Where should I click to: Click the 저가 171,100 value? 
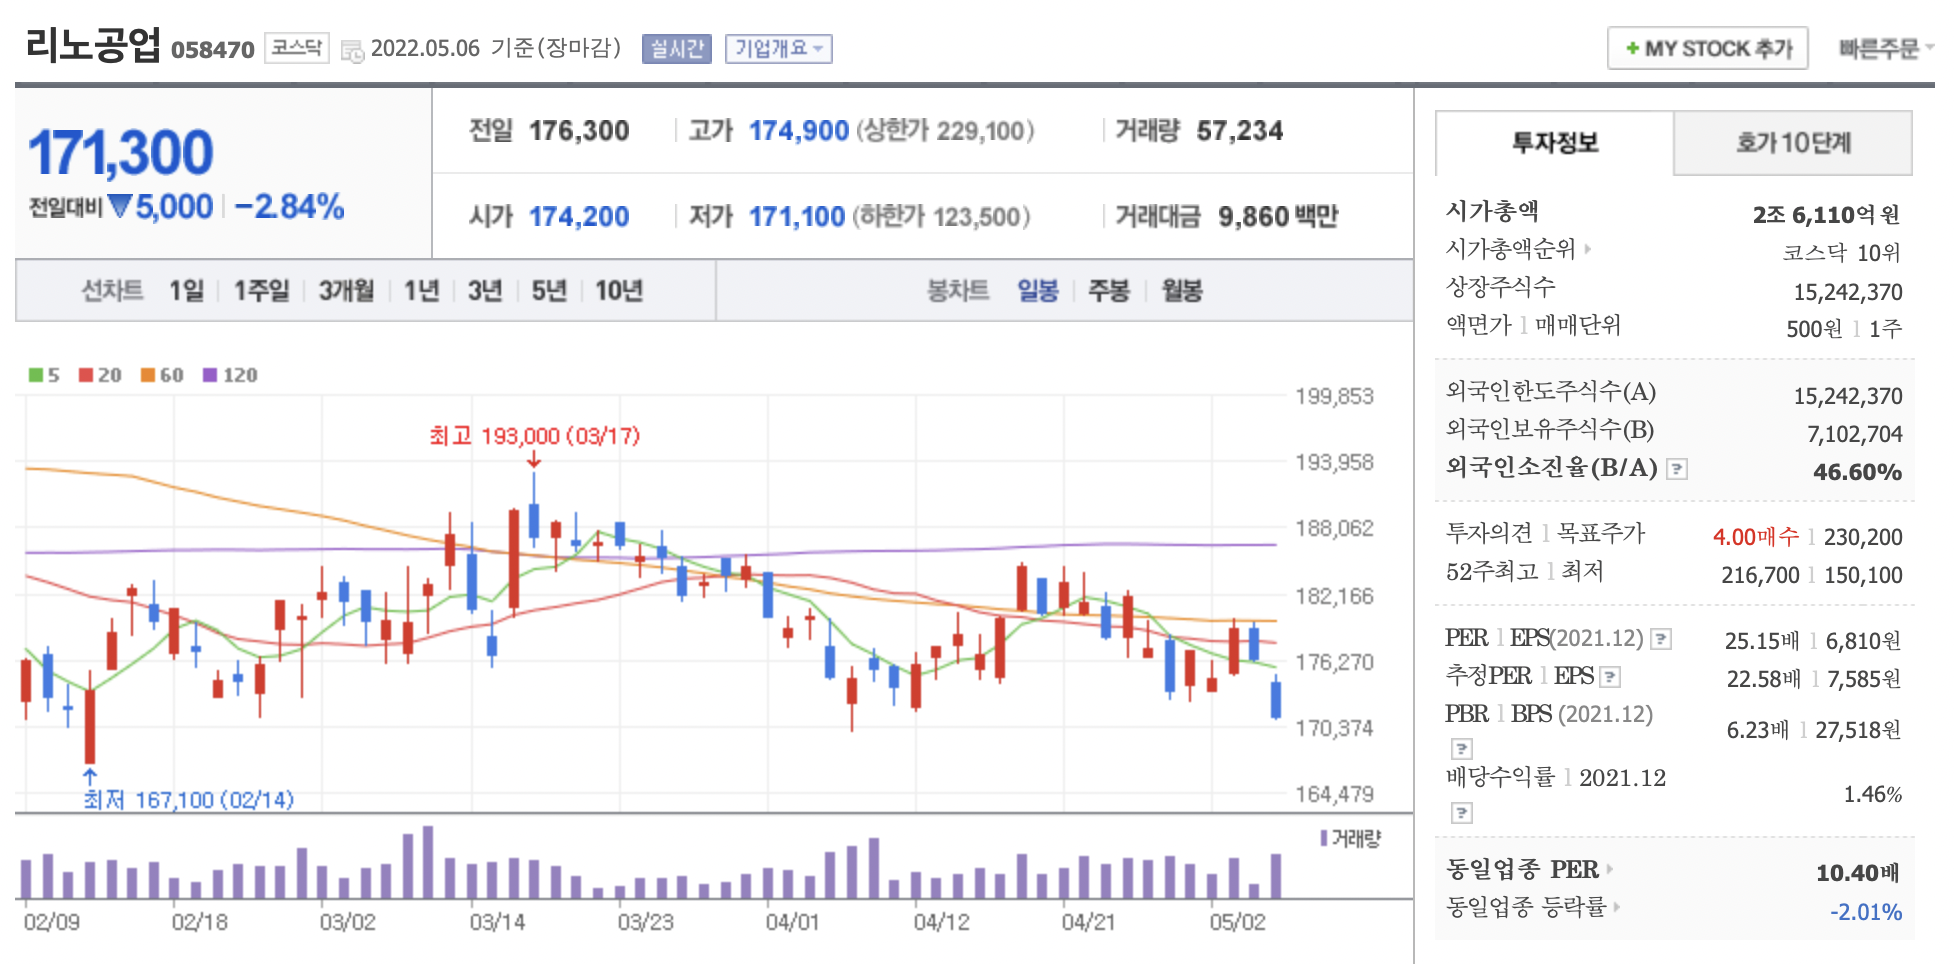[x=797, y=217]
